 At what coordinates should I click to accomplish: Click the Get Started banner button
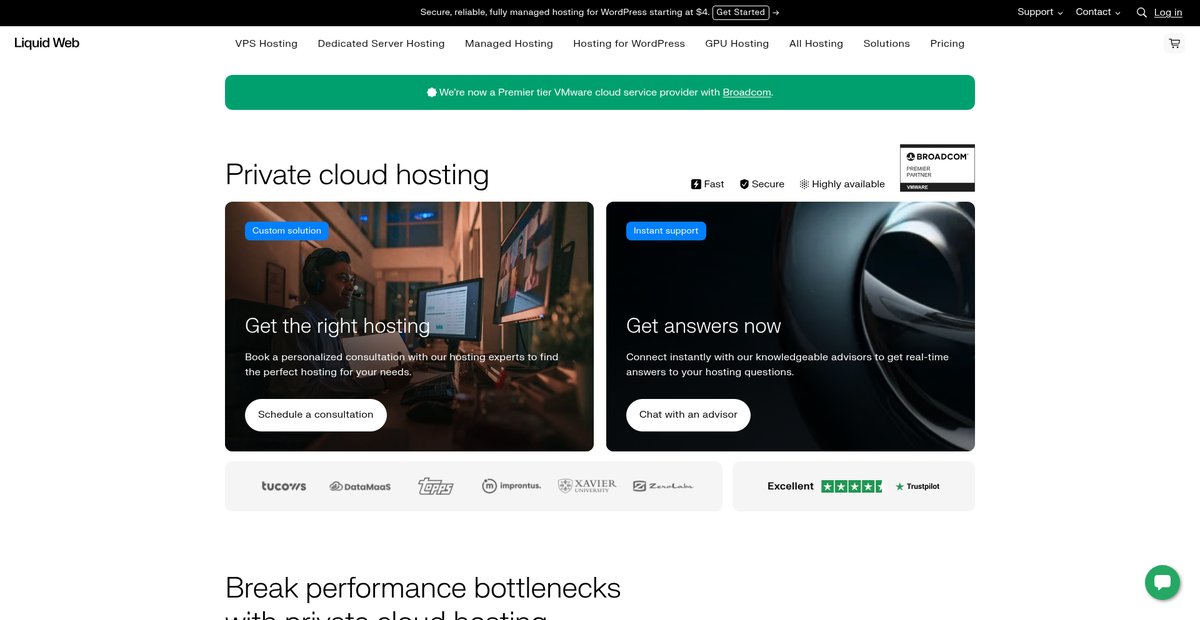(741, 12)
